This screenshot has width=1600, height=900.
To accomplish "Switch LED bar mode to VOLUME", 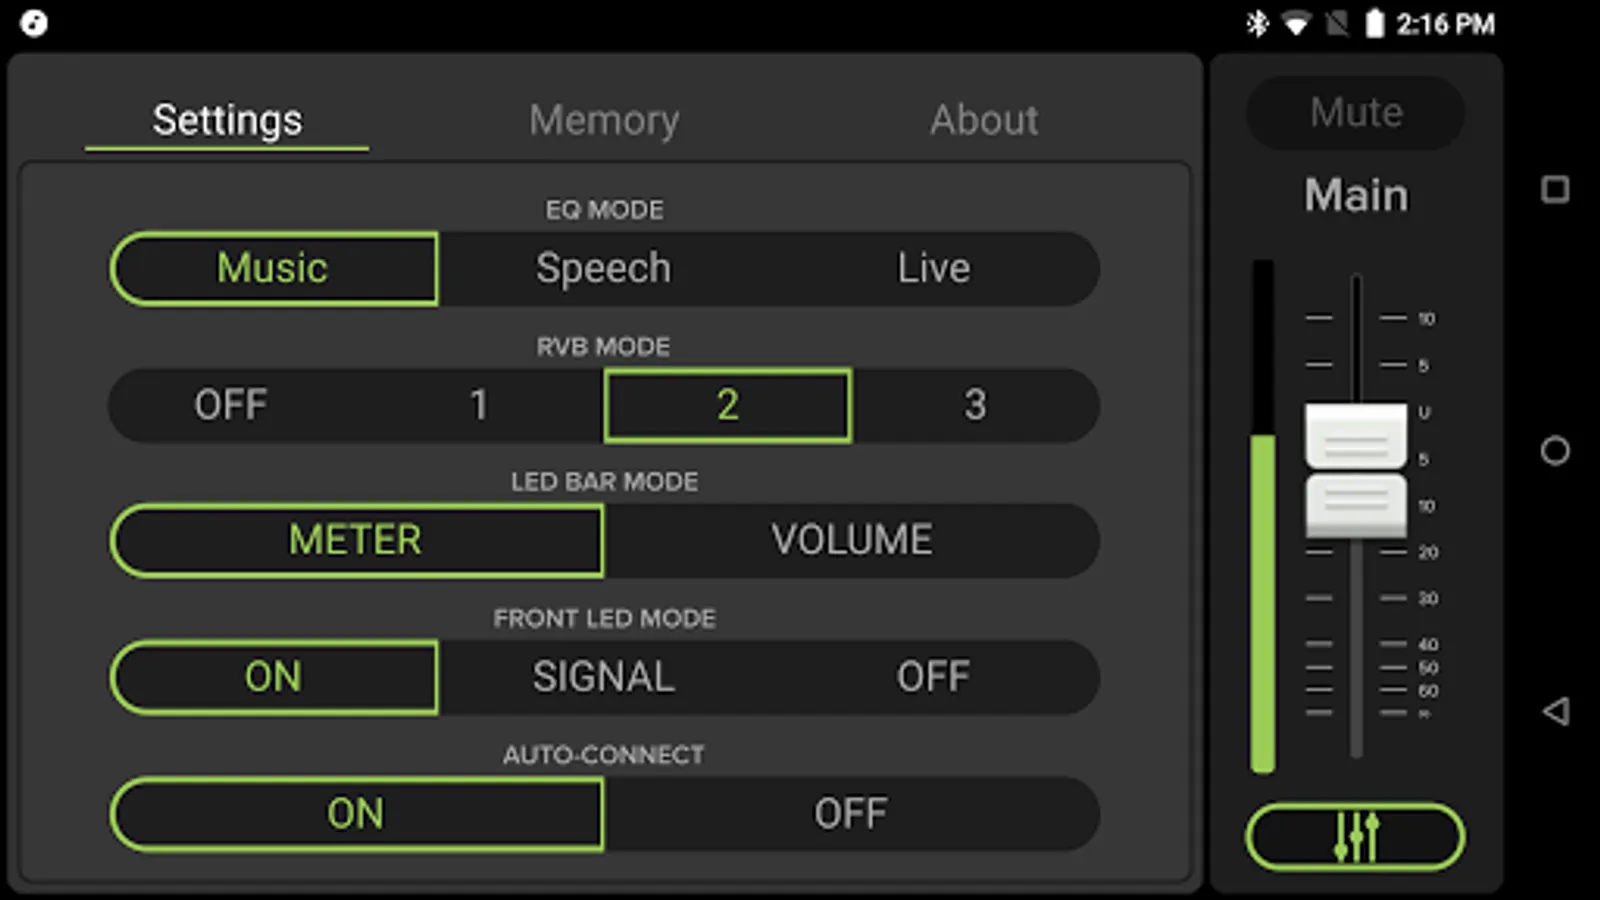I will [x=851, y=540].
